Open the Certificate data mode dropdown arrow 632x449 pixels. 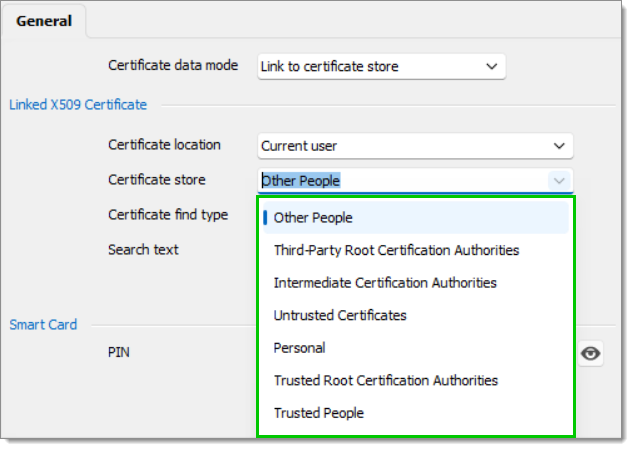(491, 67)
